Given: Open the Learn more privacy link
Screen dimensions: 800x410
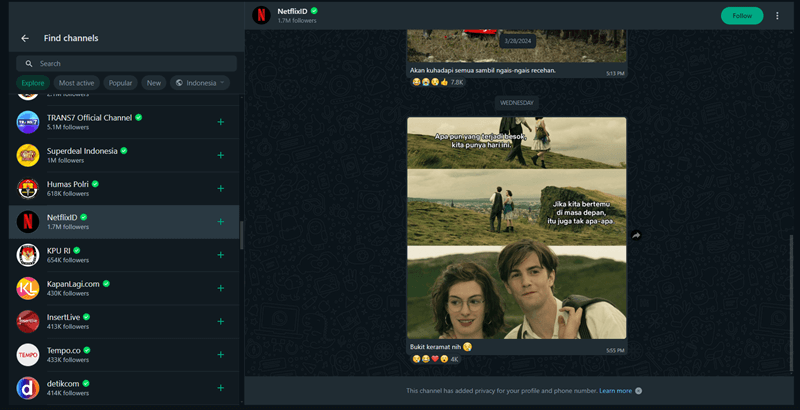Looking at the screenshot, I should point(615,391).
